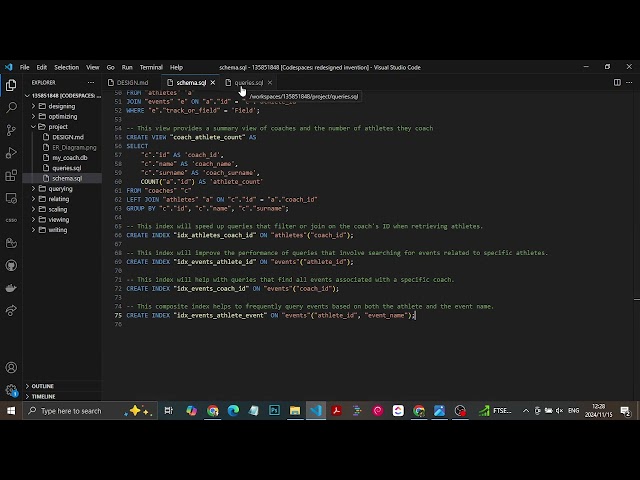Open the Edit menu

coord(42,67)
